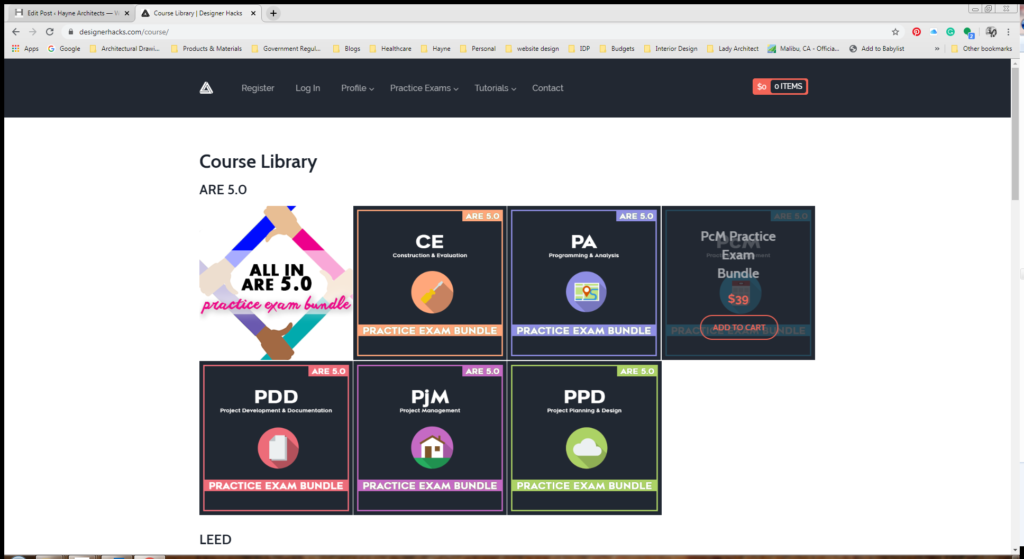Click the Course Library heading
Viewport: 1024px width, 559px height.
(258, 161)
